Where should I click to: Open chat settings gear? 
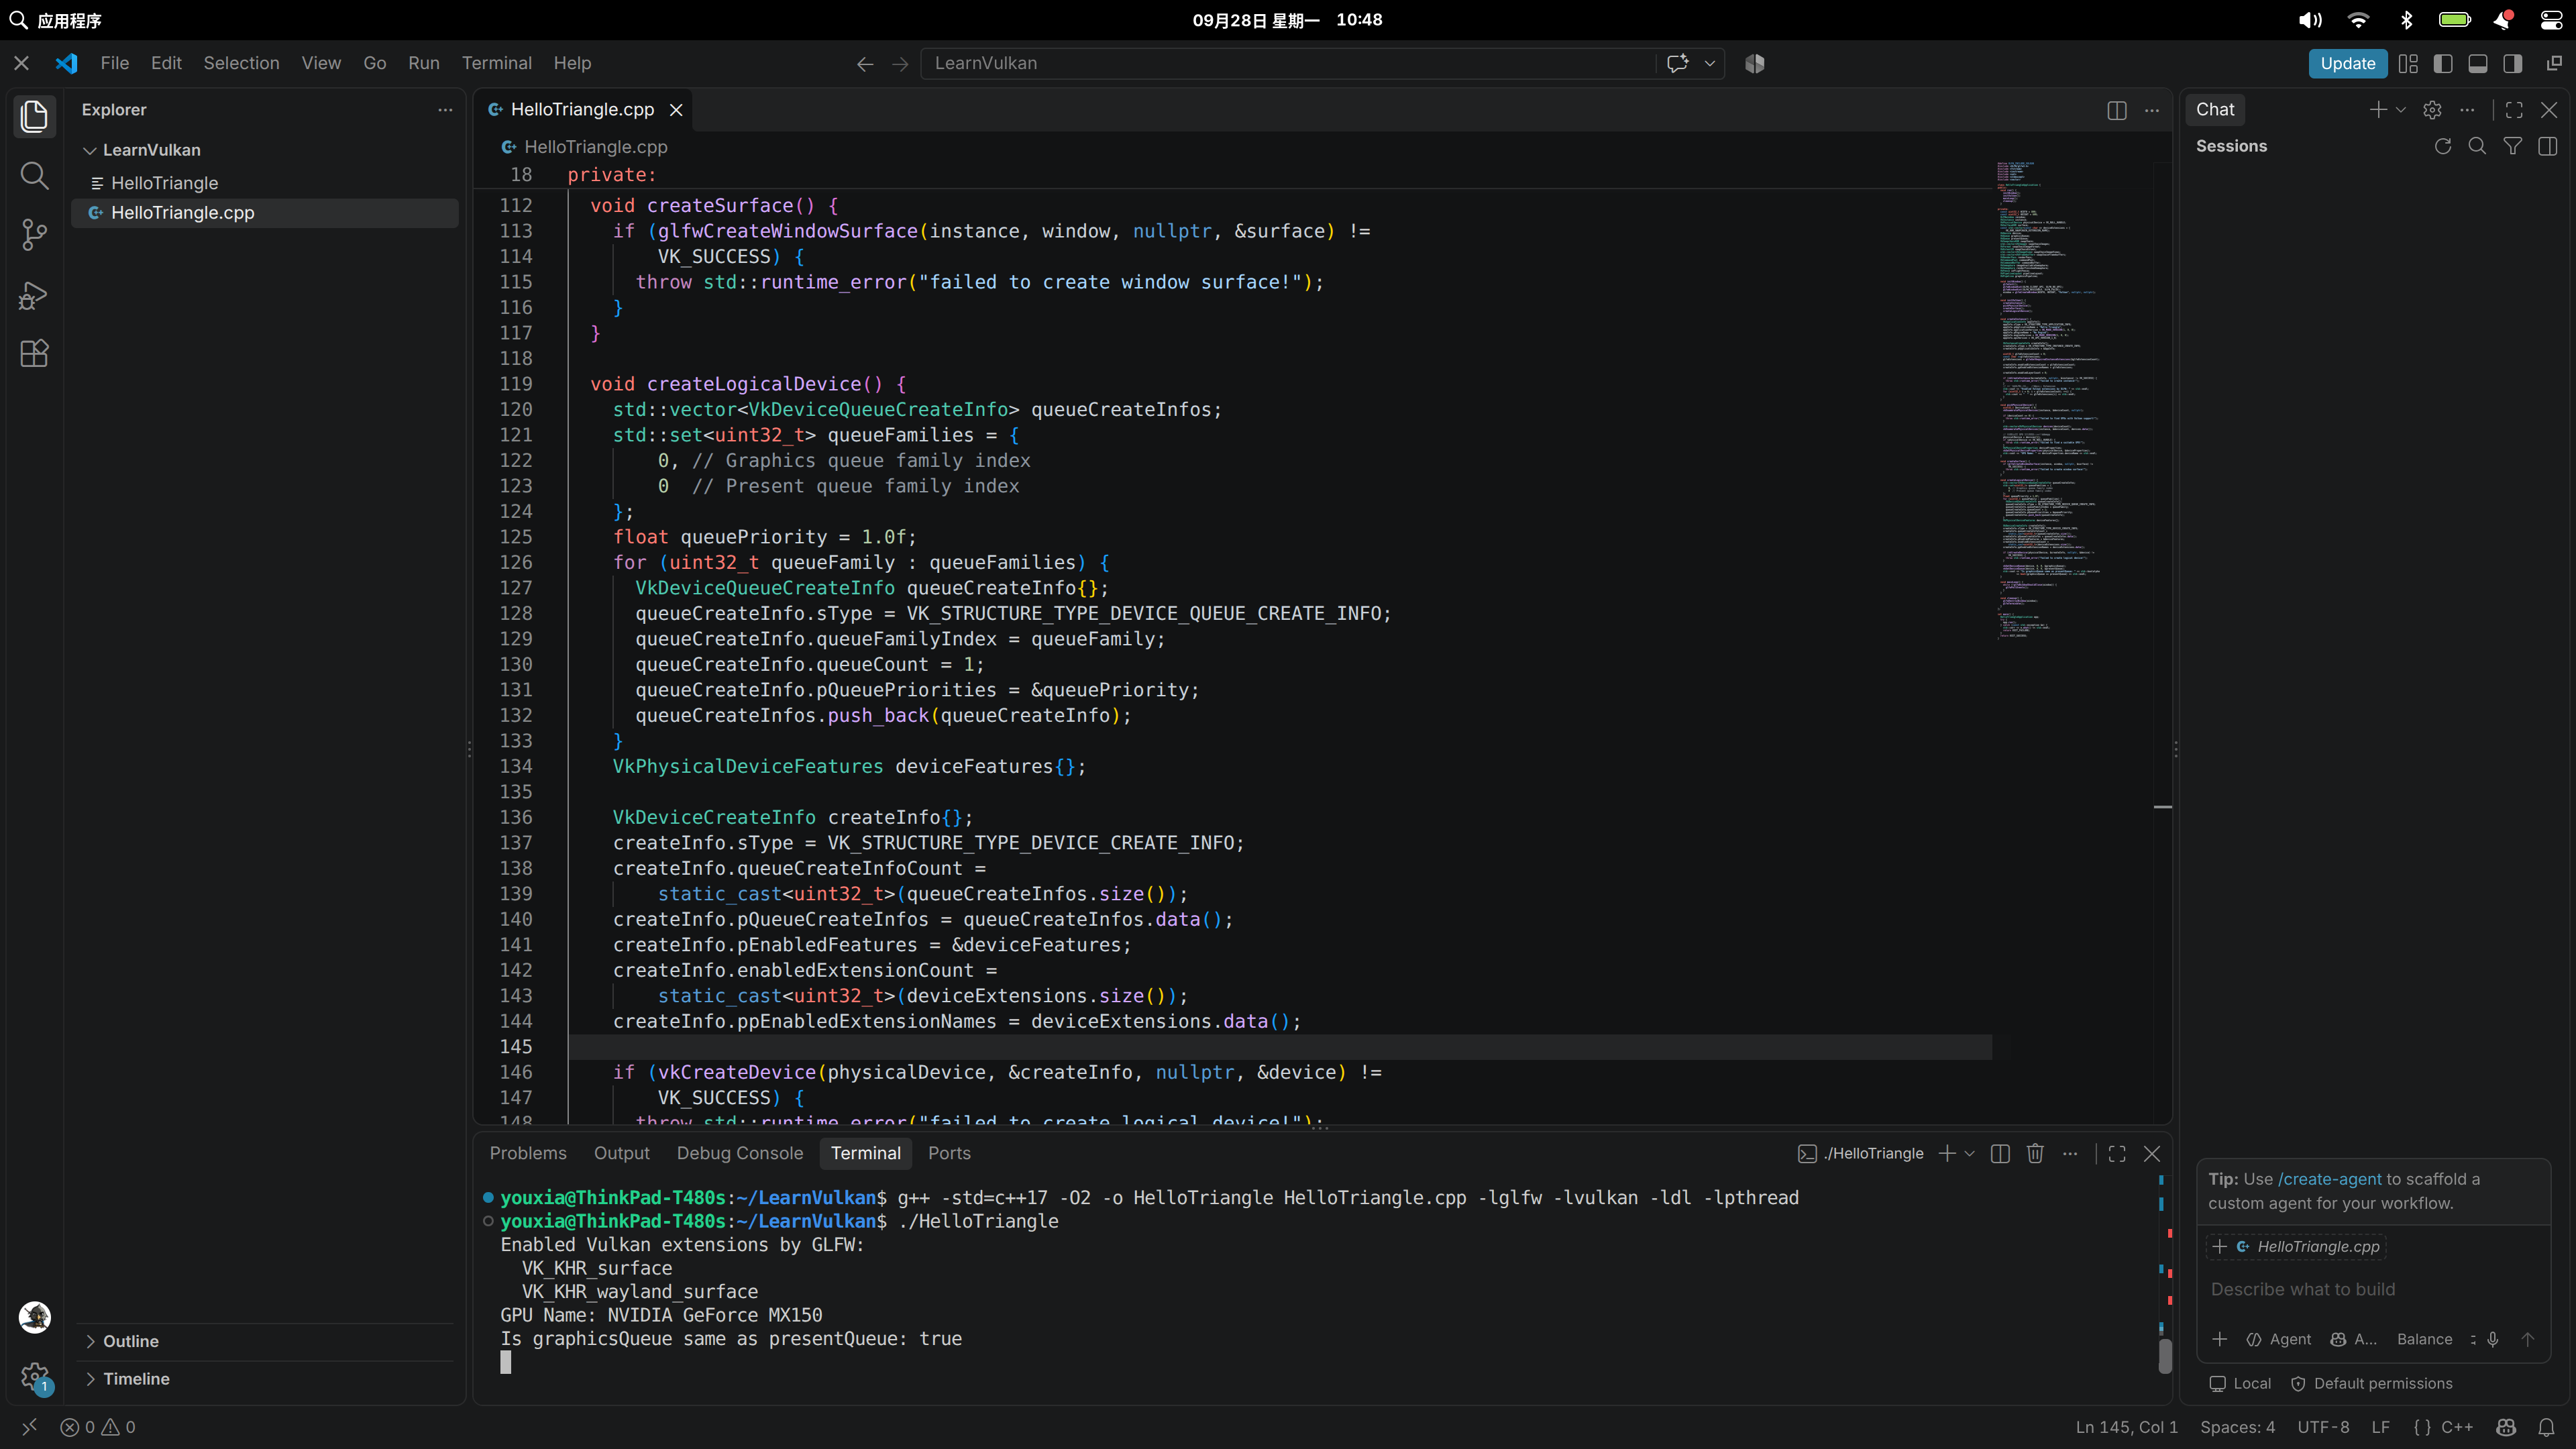(2433, 110)
